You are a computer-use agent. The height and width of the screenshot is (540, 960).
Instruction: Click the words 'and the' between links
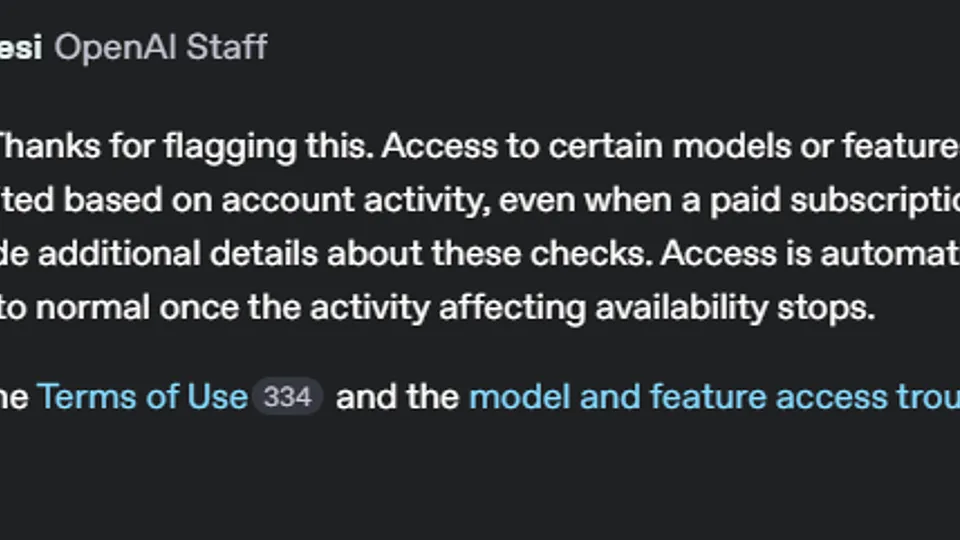[397, 397]
